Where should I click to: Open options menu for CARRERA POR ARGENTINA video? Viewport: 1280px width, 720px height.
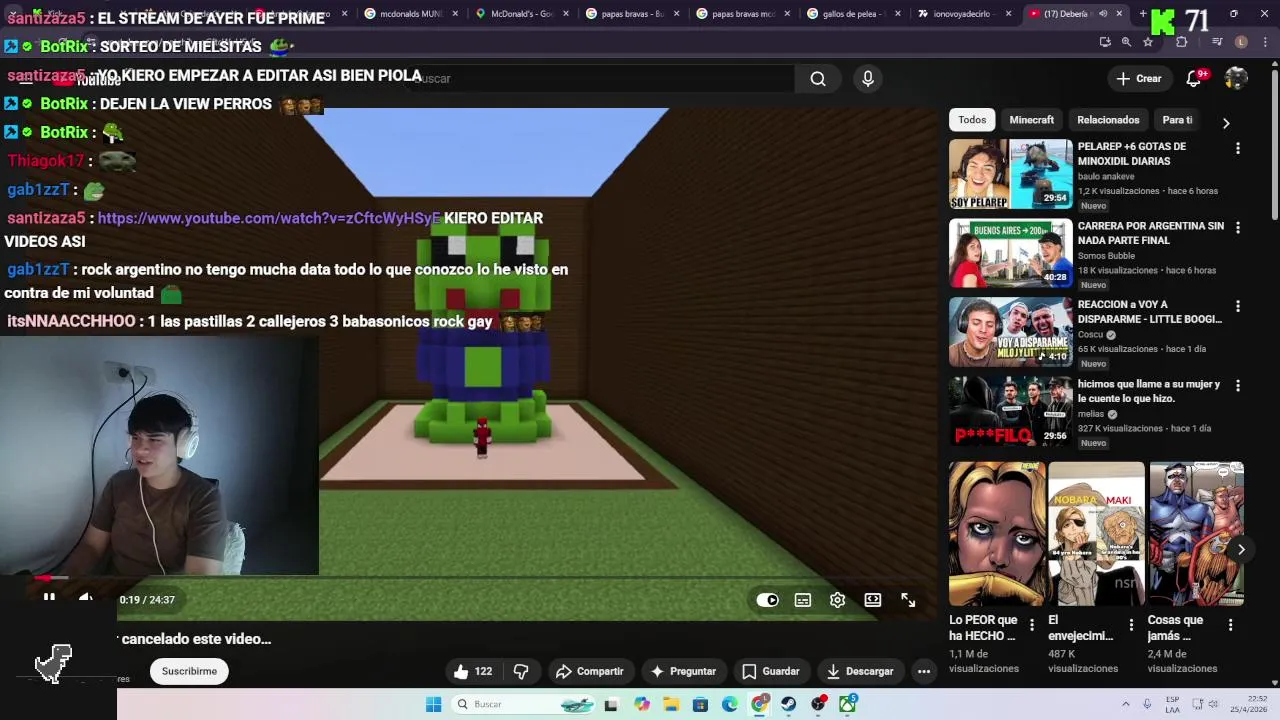1238,228
